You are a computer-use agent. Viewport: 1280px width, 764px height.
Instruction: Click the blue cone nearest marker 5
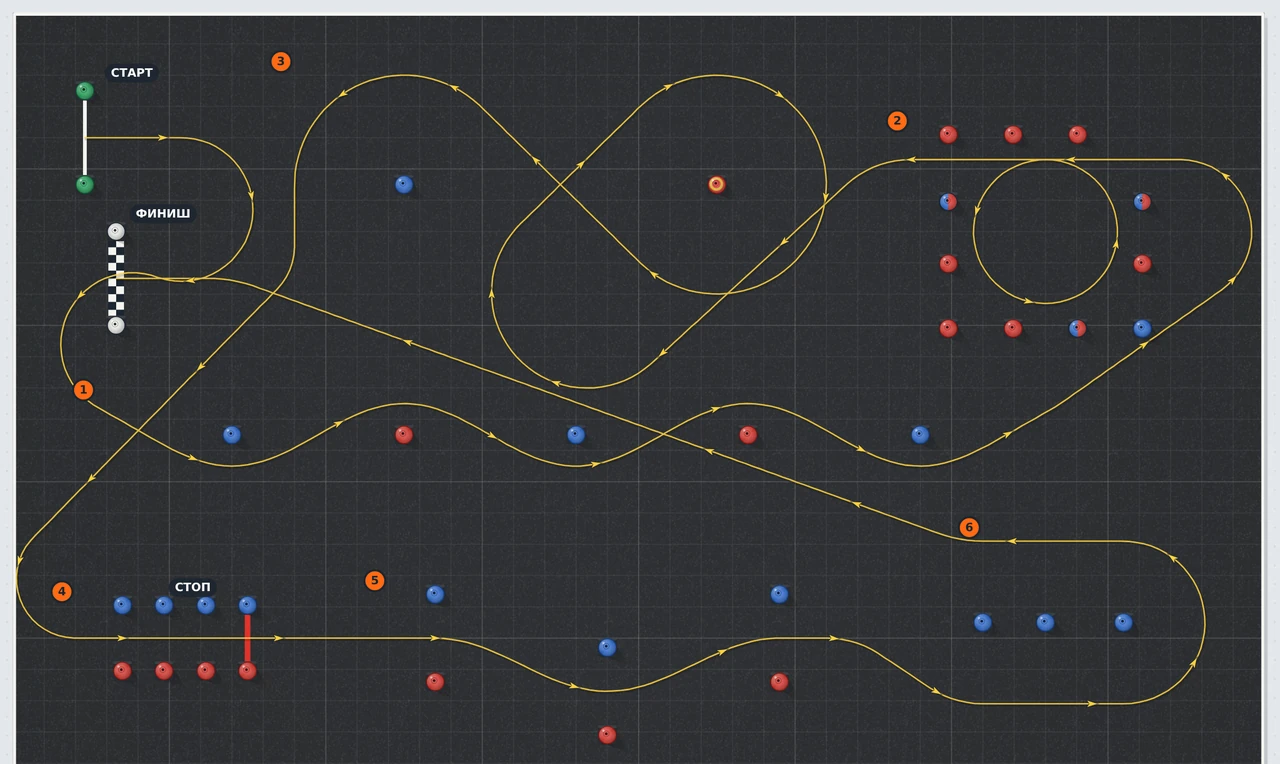[x=435, y=594]
